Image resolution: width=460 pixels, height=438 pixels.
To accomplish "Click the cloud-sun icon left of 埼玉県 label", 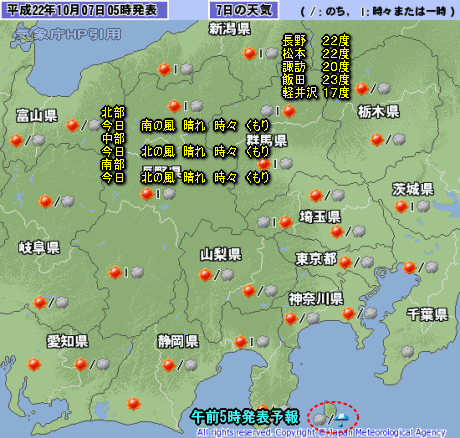I will (x=275, y=222).
